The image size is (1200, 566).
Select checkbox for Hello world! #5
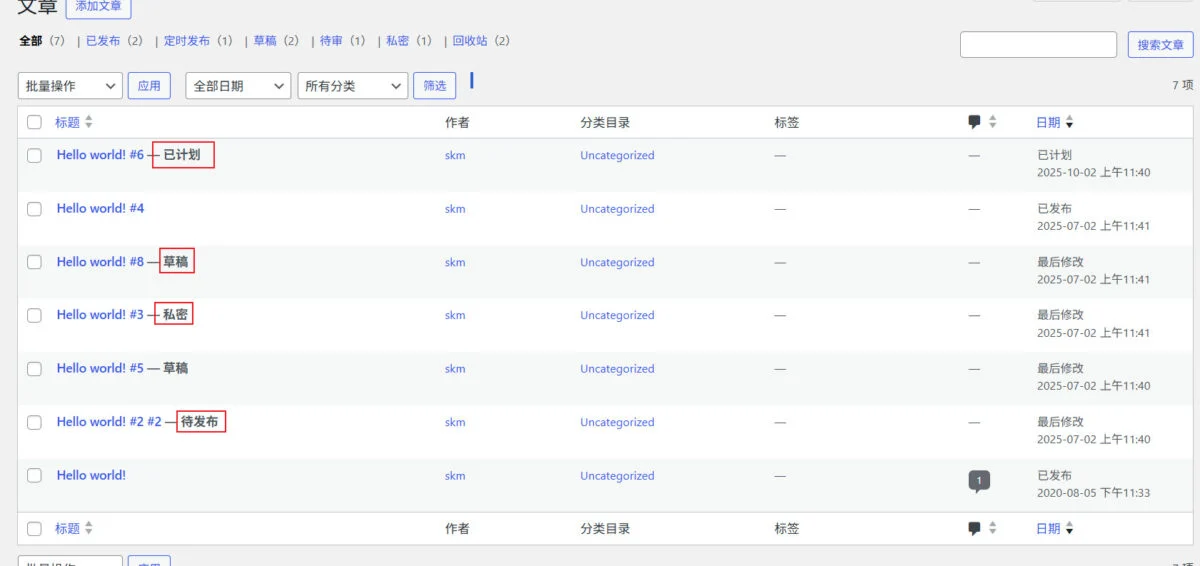pyautogui.click(x=34, y=369)
